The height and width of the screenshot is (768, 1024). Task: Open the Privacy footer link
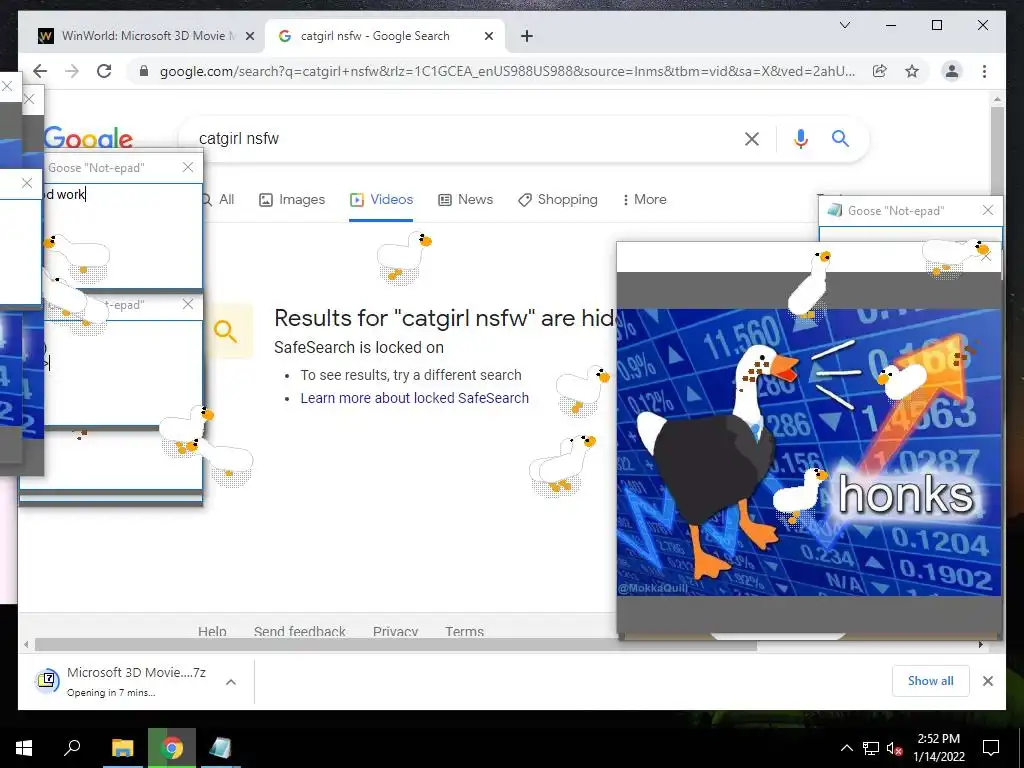point(395,632)
